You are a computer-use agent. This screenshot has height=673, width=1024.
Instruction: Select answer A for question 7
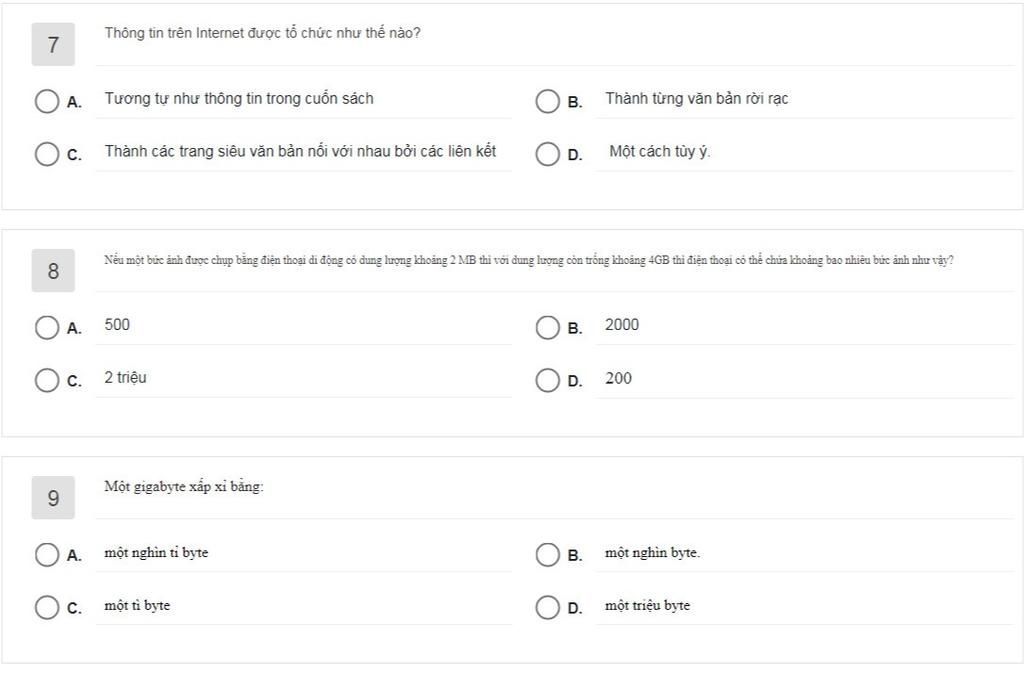point(47,101)
